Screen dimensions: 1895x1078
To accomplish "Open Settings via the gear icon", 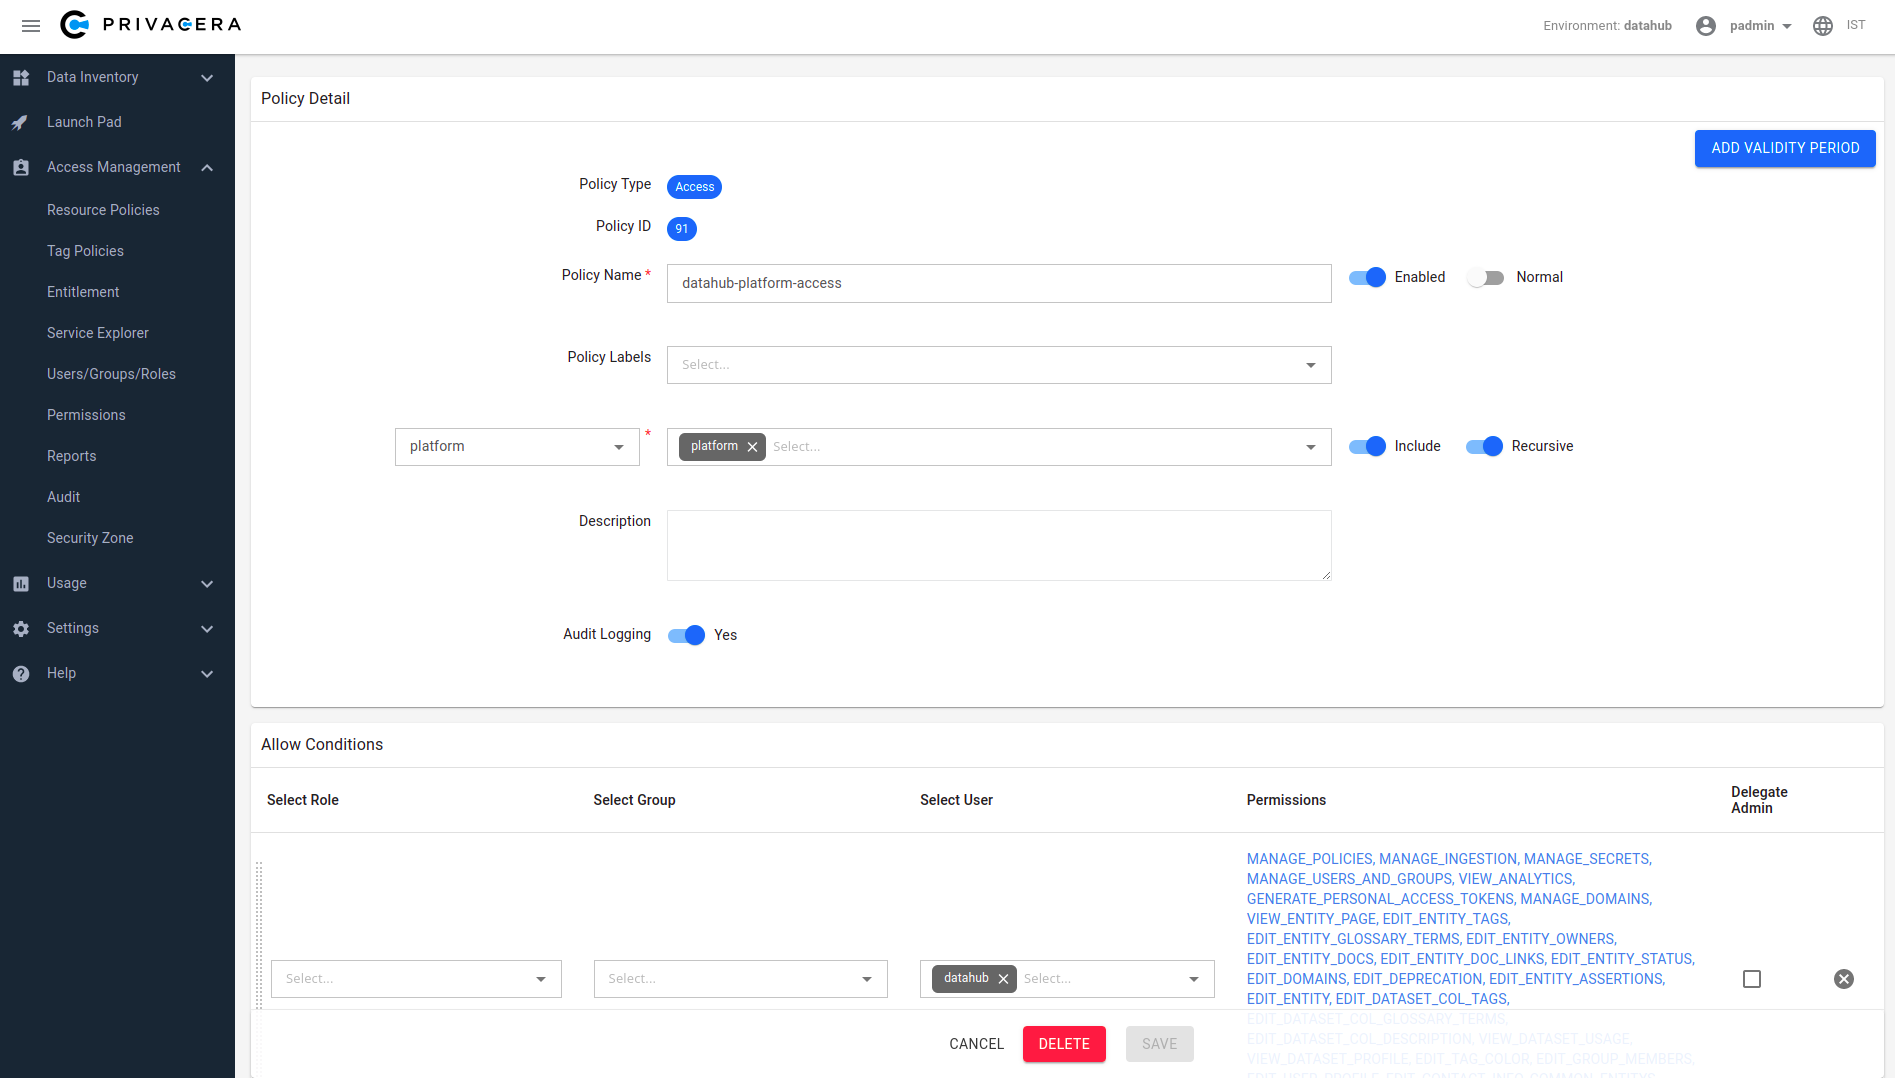I will pyautogui.click(x=20, y=628).
